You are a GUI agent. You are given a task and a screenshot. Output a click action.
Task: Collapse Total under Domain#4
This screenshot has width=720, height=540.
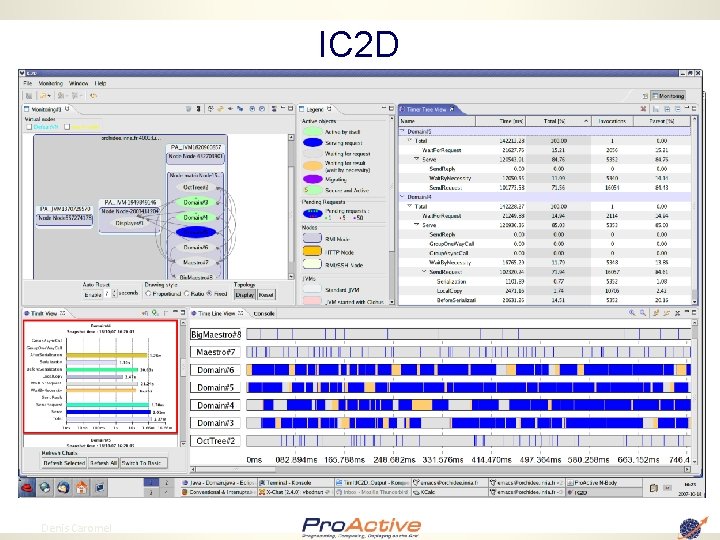click(410, 206)
